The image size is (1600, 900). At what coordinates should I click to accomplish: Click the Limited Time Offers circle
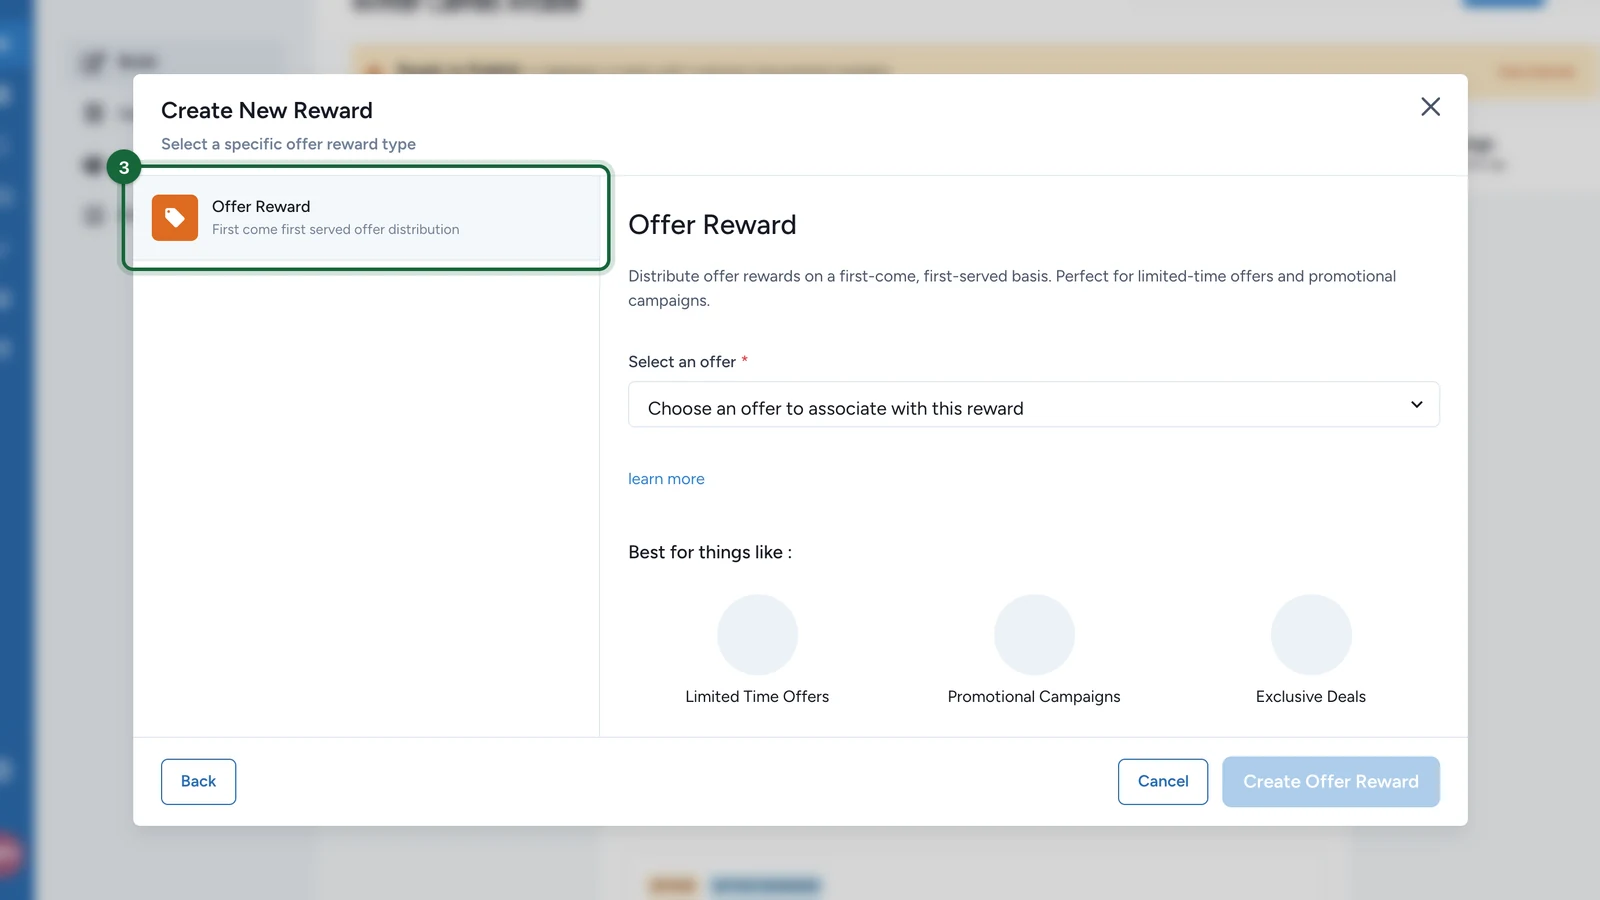tap(757, 635)
